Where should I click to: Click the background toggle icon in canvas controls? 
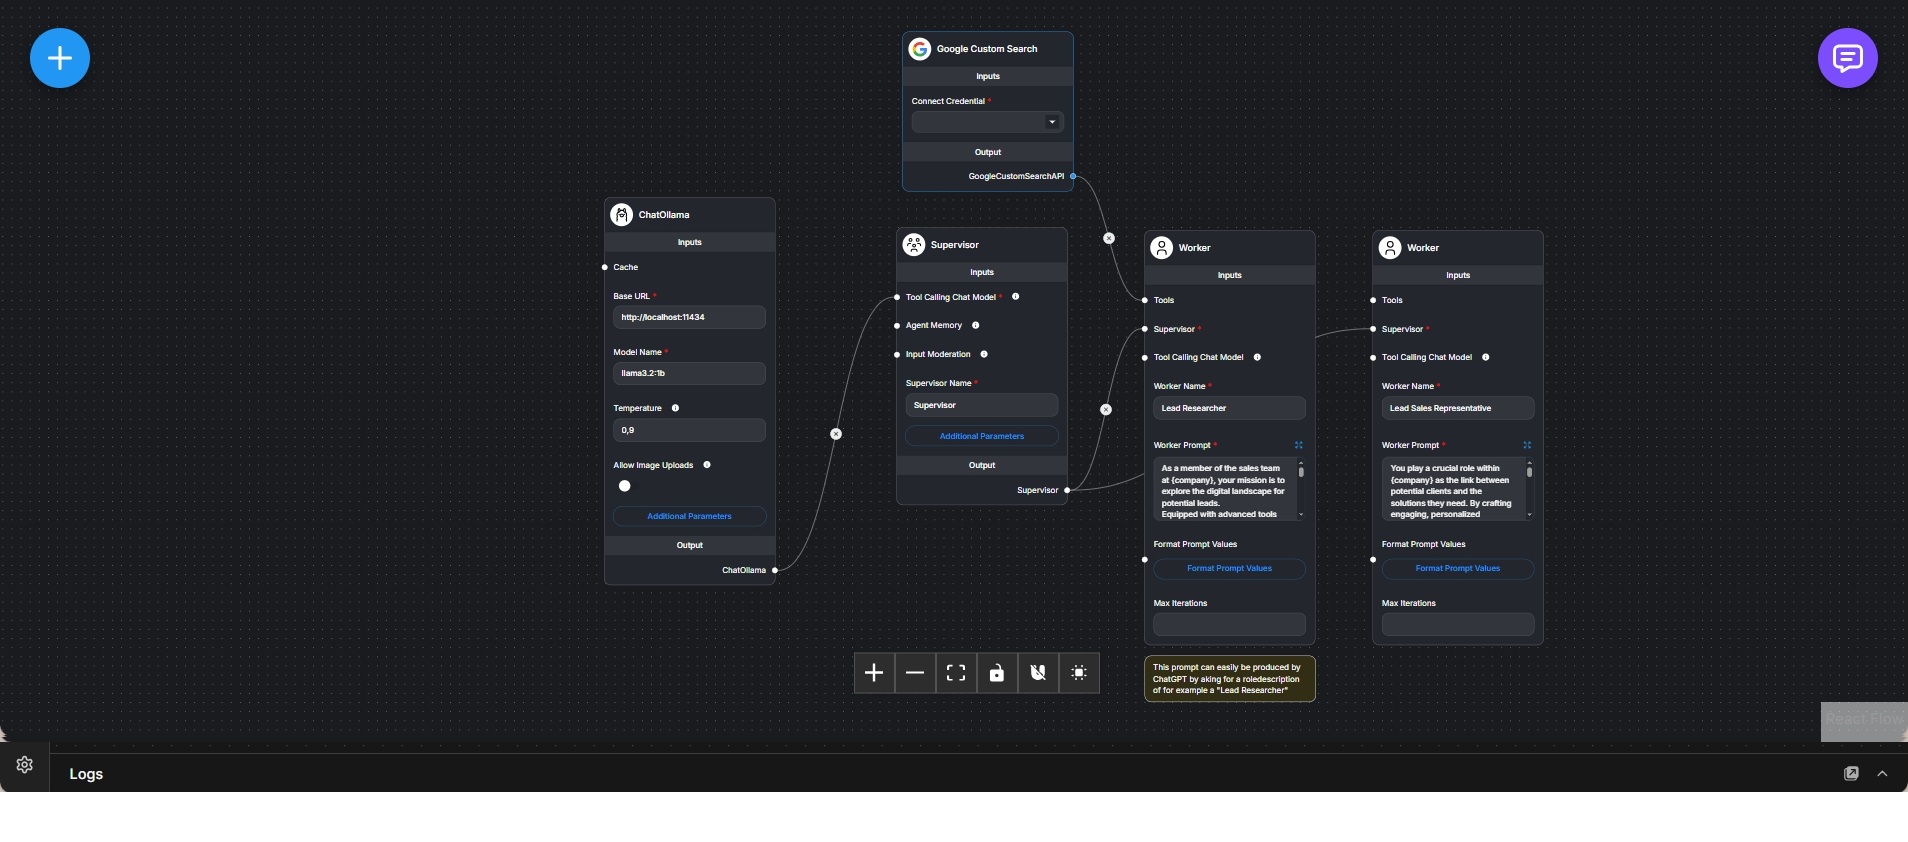point(1079,673)
